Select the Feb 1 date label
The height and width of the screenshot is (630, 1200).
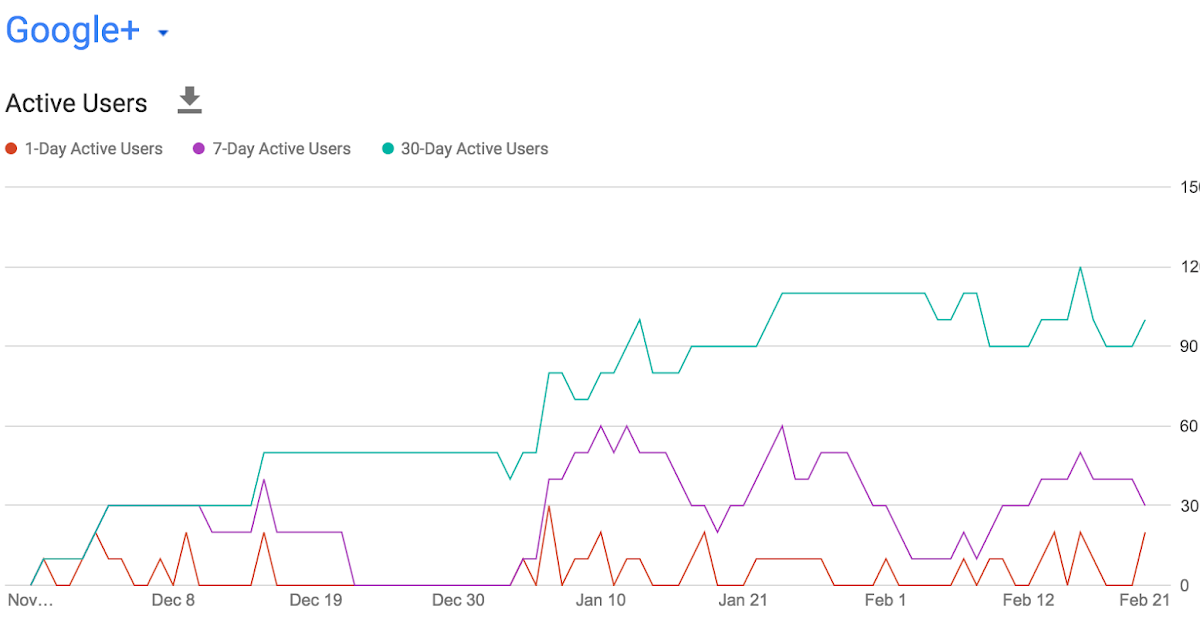885,600
